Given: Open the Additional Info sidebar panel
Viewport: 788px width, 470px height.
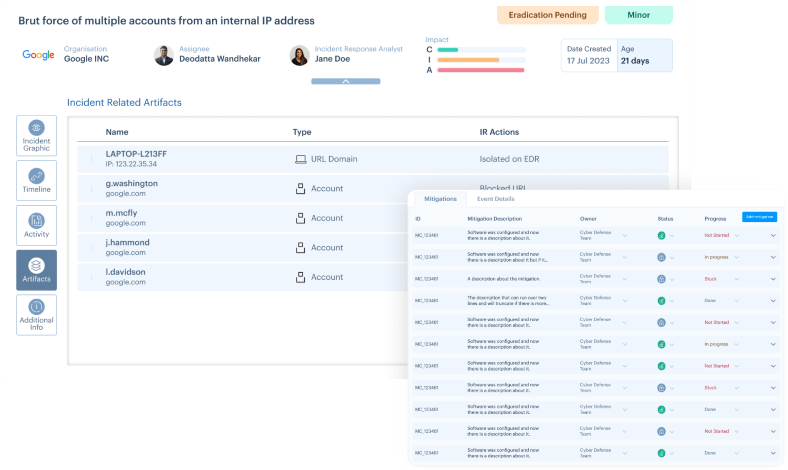Looking at the screenshot, I should point(36,314).
